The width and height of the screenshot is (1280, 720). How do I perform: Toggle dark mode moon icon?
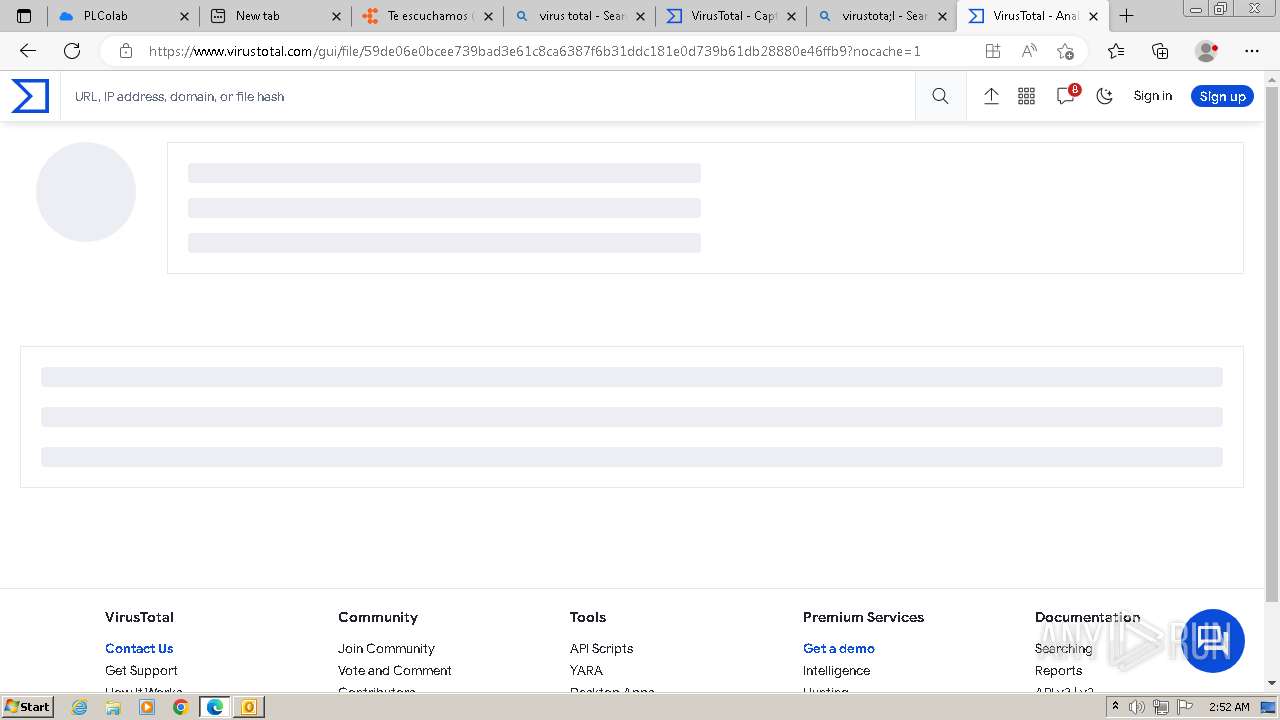[1104, 96]
